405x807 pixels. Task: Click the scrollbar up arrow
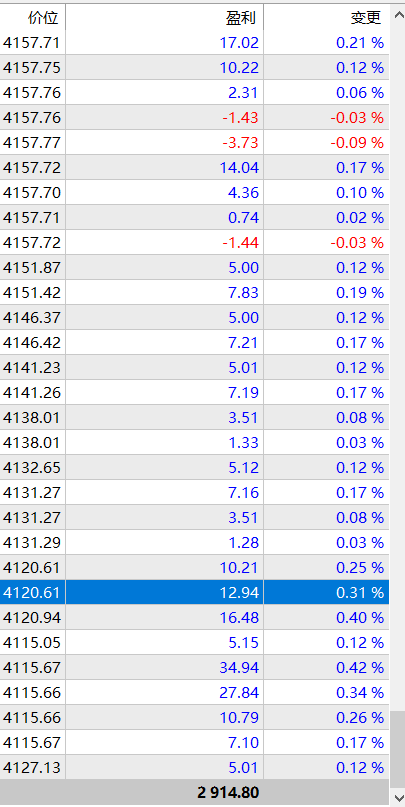[x=397, y=15]
